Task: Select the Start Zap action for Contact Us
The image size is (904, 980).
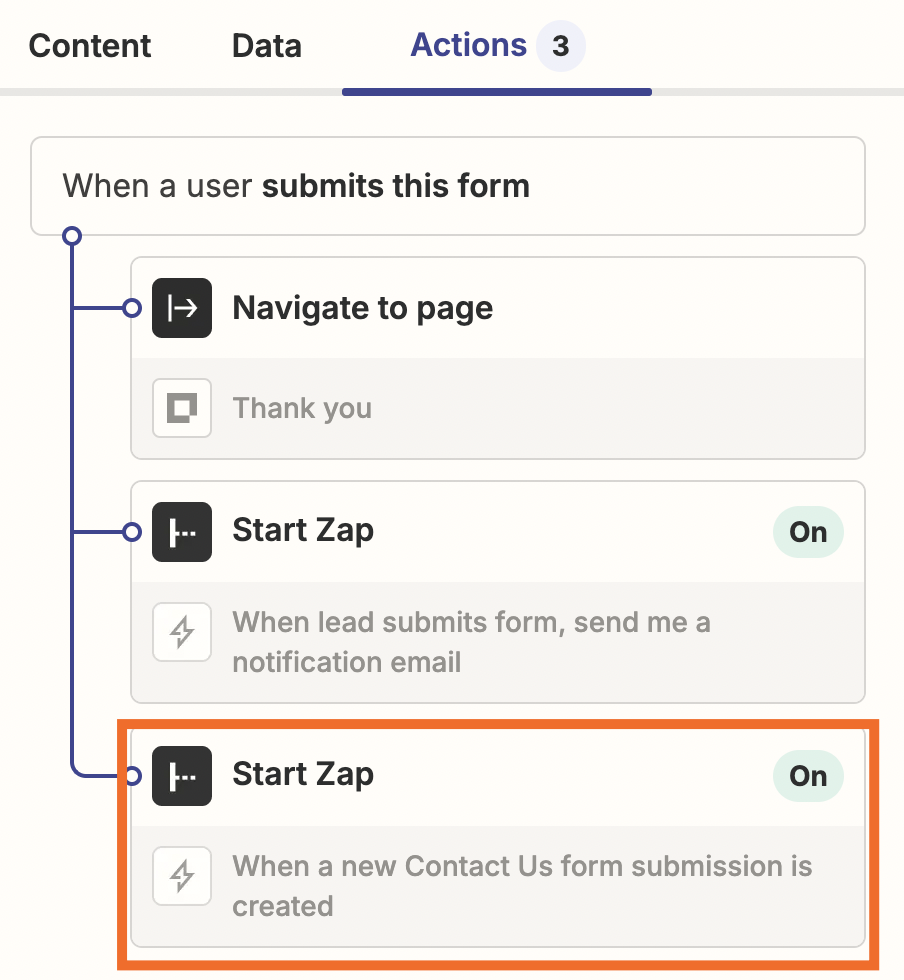Action: tap(303, 775)
